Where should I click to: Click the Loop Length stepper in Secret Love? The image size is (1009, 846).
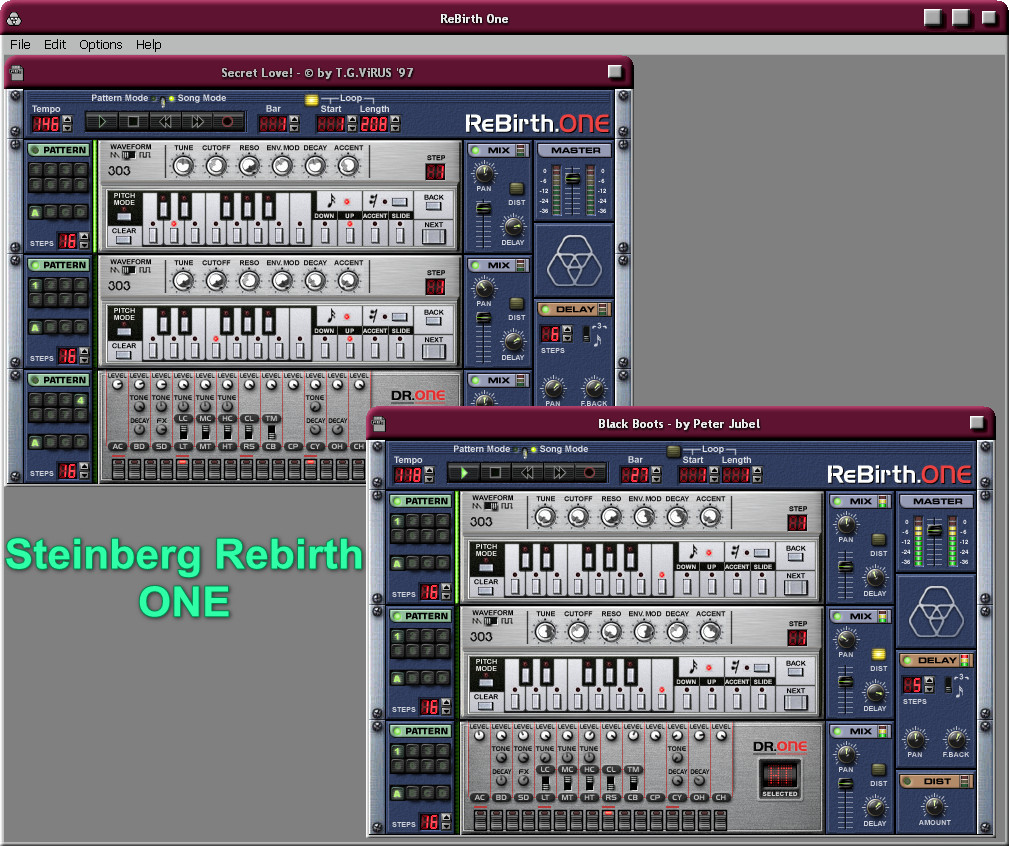[395, 124]
